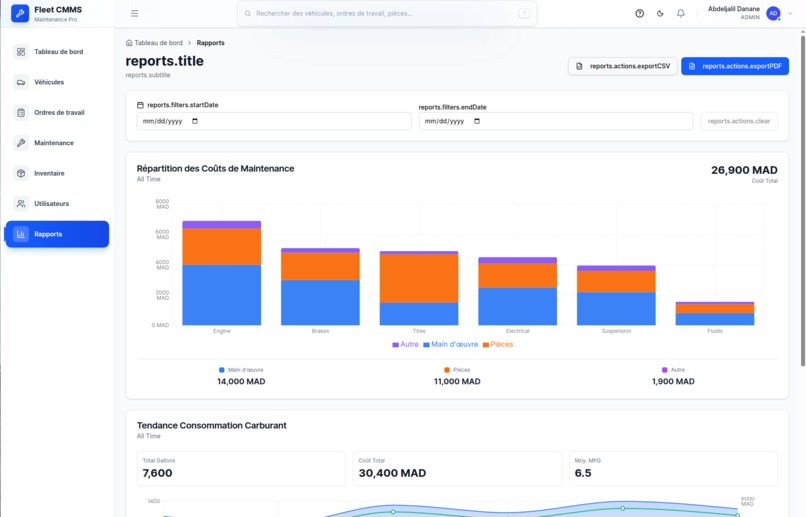The height and width of the screenshot is (517, 806).
Task: Open notifications bell icon
Action: (681, 13)
